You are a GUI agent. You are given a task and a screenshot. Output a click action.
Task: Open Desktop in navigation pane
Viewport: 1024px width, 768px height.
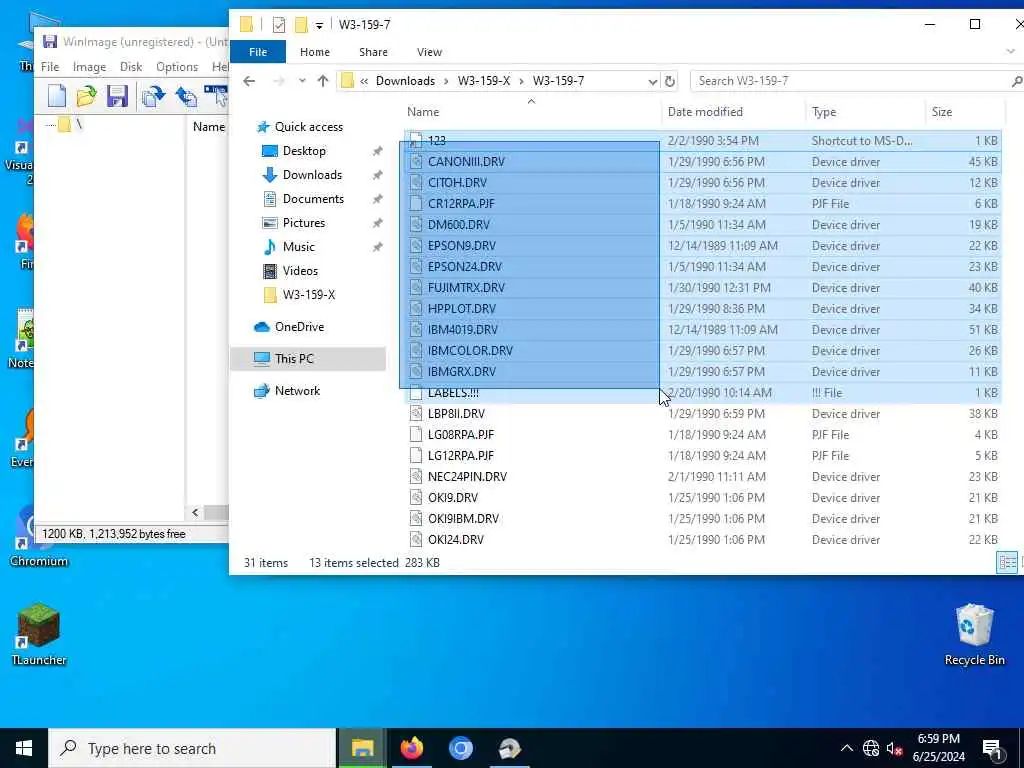[x=294, y=151]
